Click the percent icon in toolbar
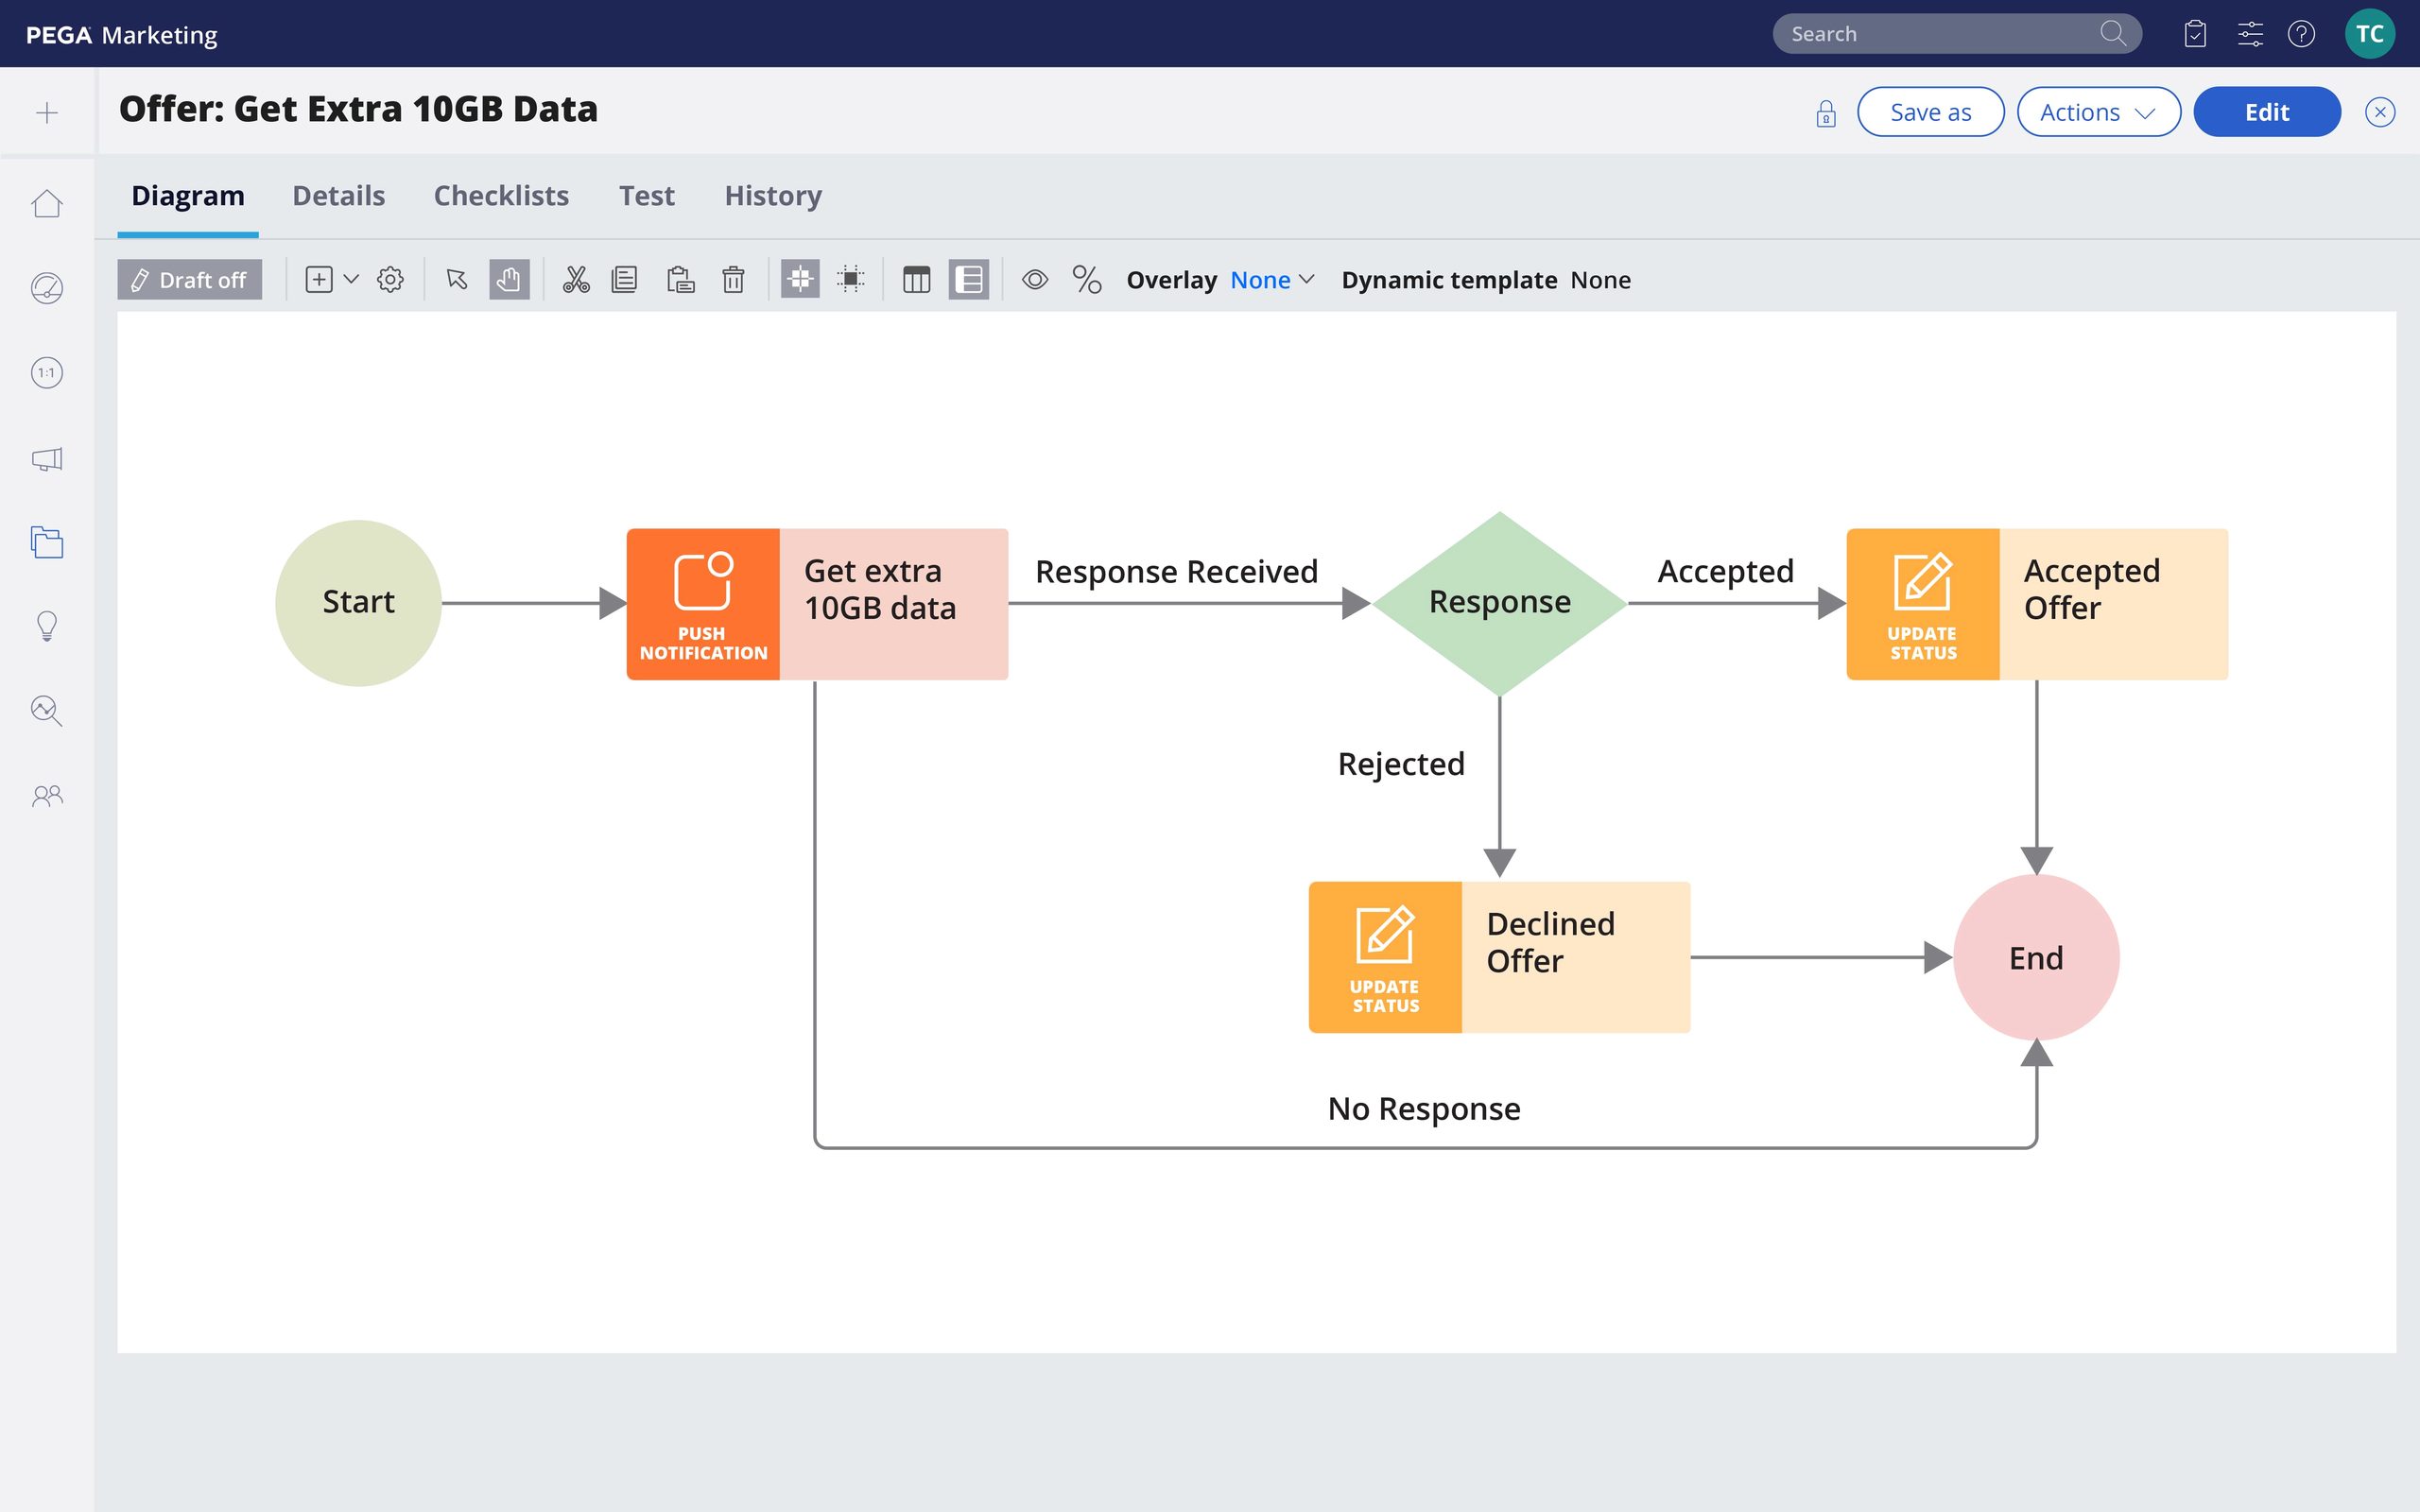This screenshot has height=1512, width=2420. (x=1086, y=279)
